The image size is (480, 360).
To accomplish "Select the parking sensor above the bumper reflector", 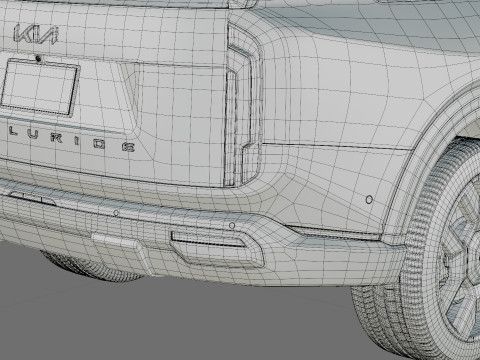I will tap(232, 226).
